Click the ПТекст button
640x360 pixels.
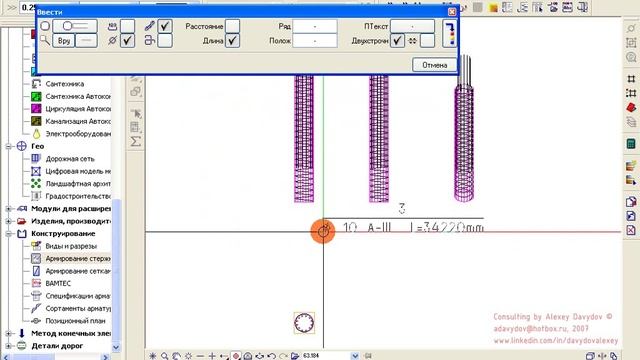coord(412,26)
